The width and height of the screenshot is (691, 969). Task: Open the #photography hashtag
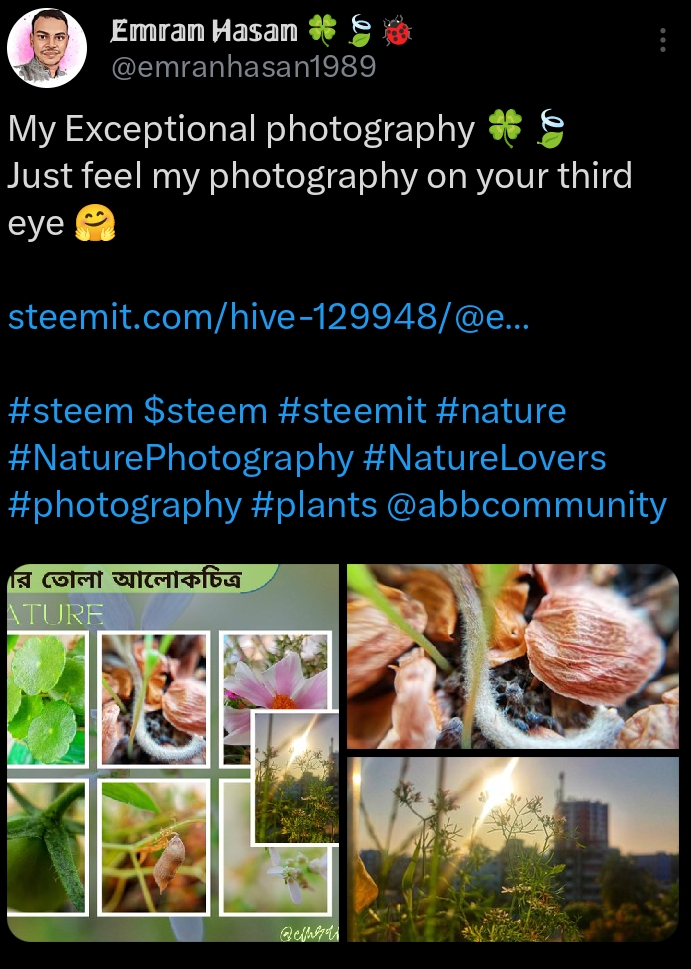124,506
